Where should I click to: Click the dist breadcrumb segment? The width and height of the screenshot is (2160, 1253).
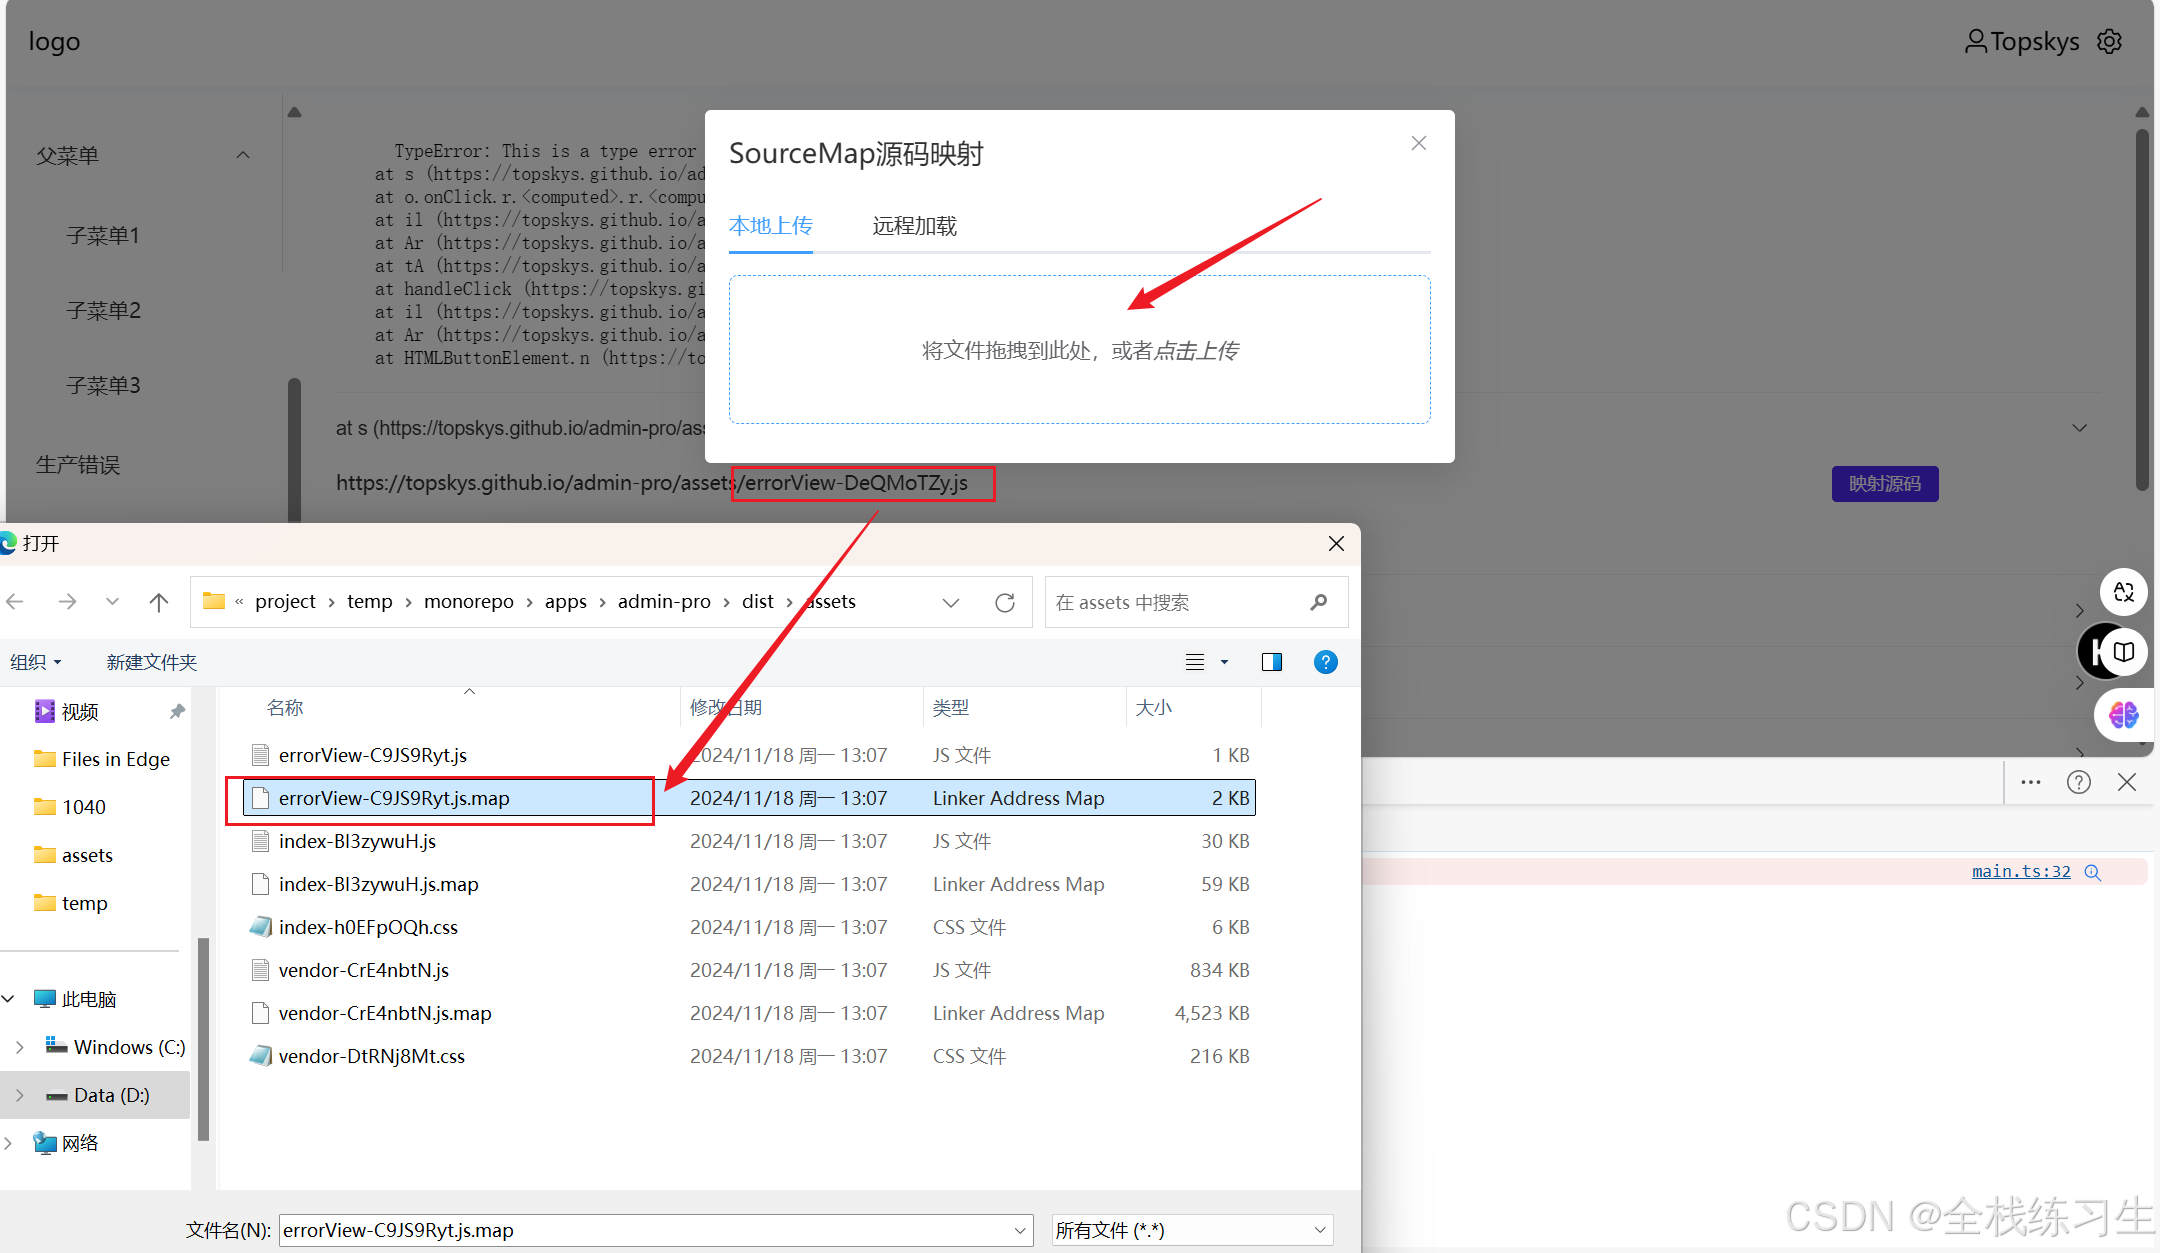(x=757, y=601)
